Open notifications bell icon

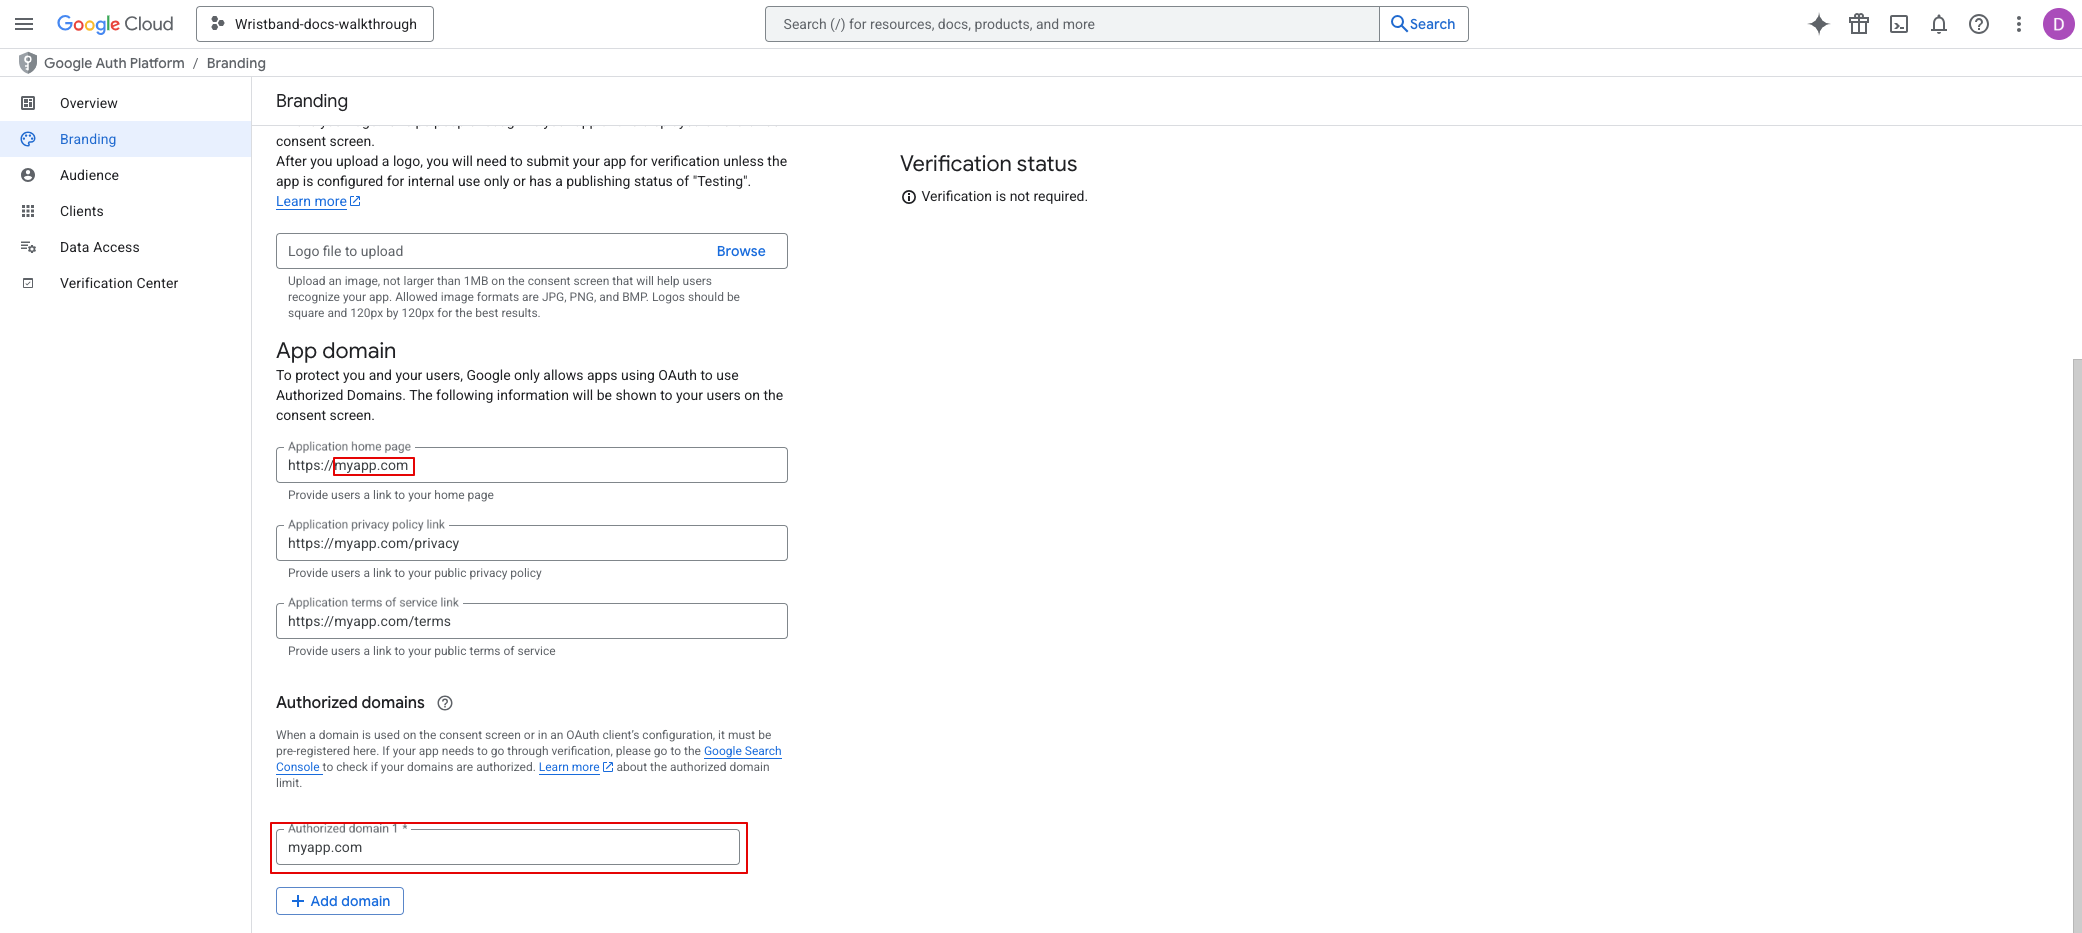[1939, 24]
